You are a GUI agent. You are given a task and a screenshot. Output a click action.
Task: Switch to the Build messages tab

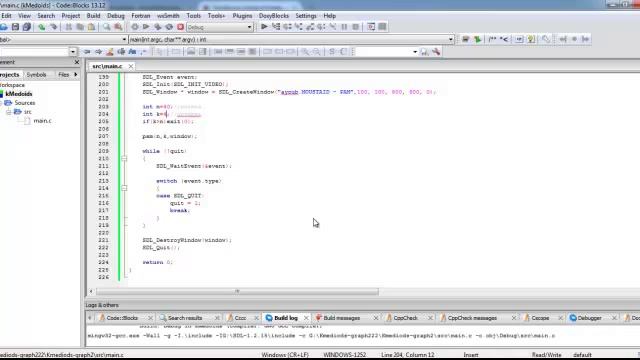tap(342, 318)
